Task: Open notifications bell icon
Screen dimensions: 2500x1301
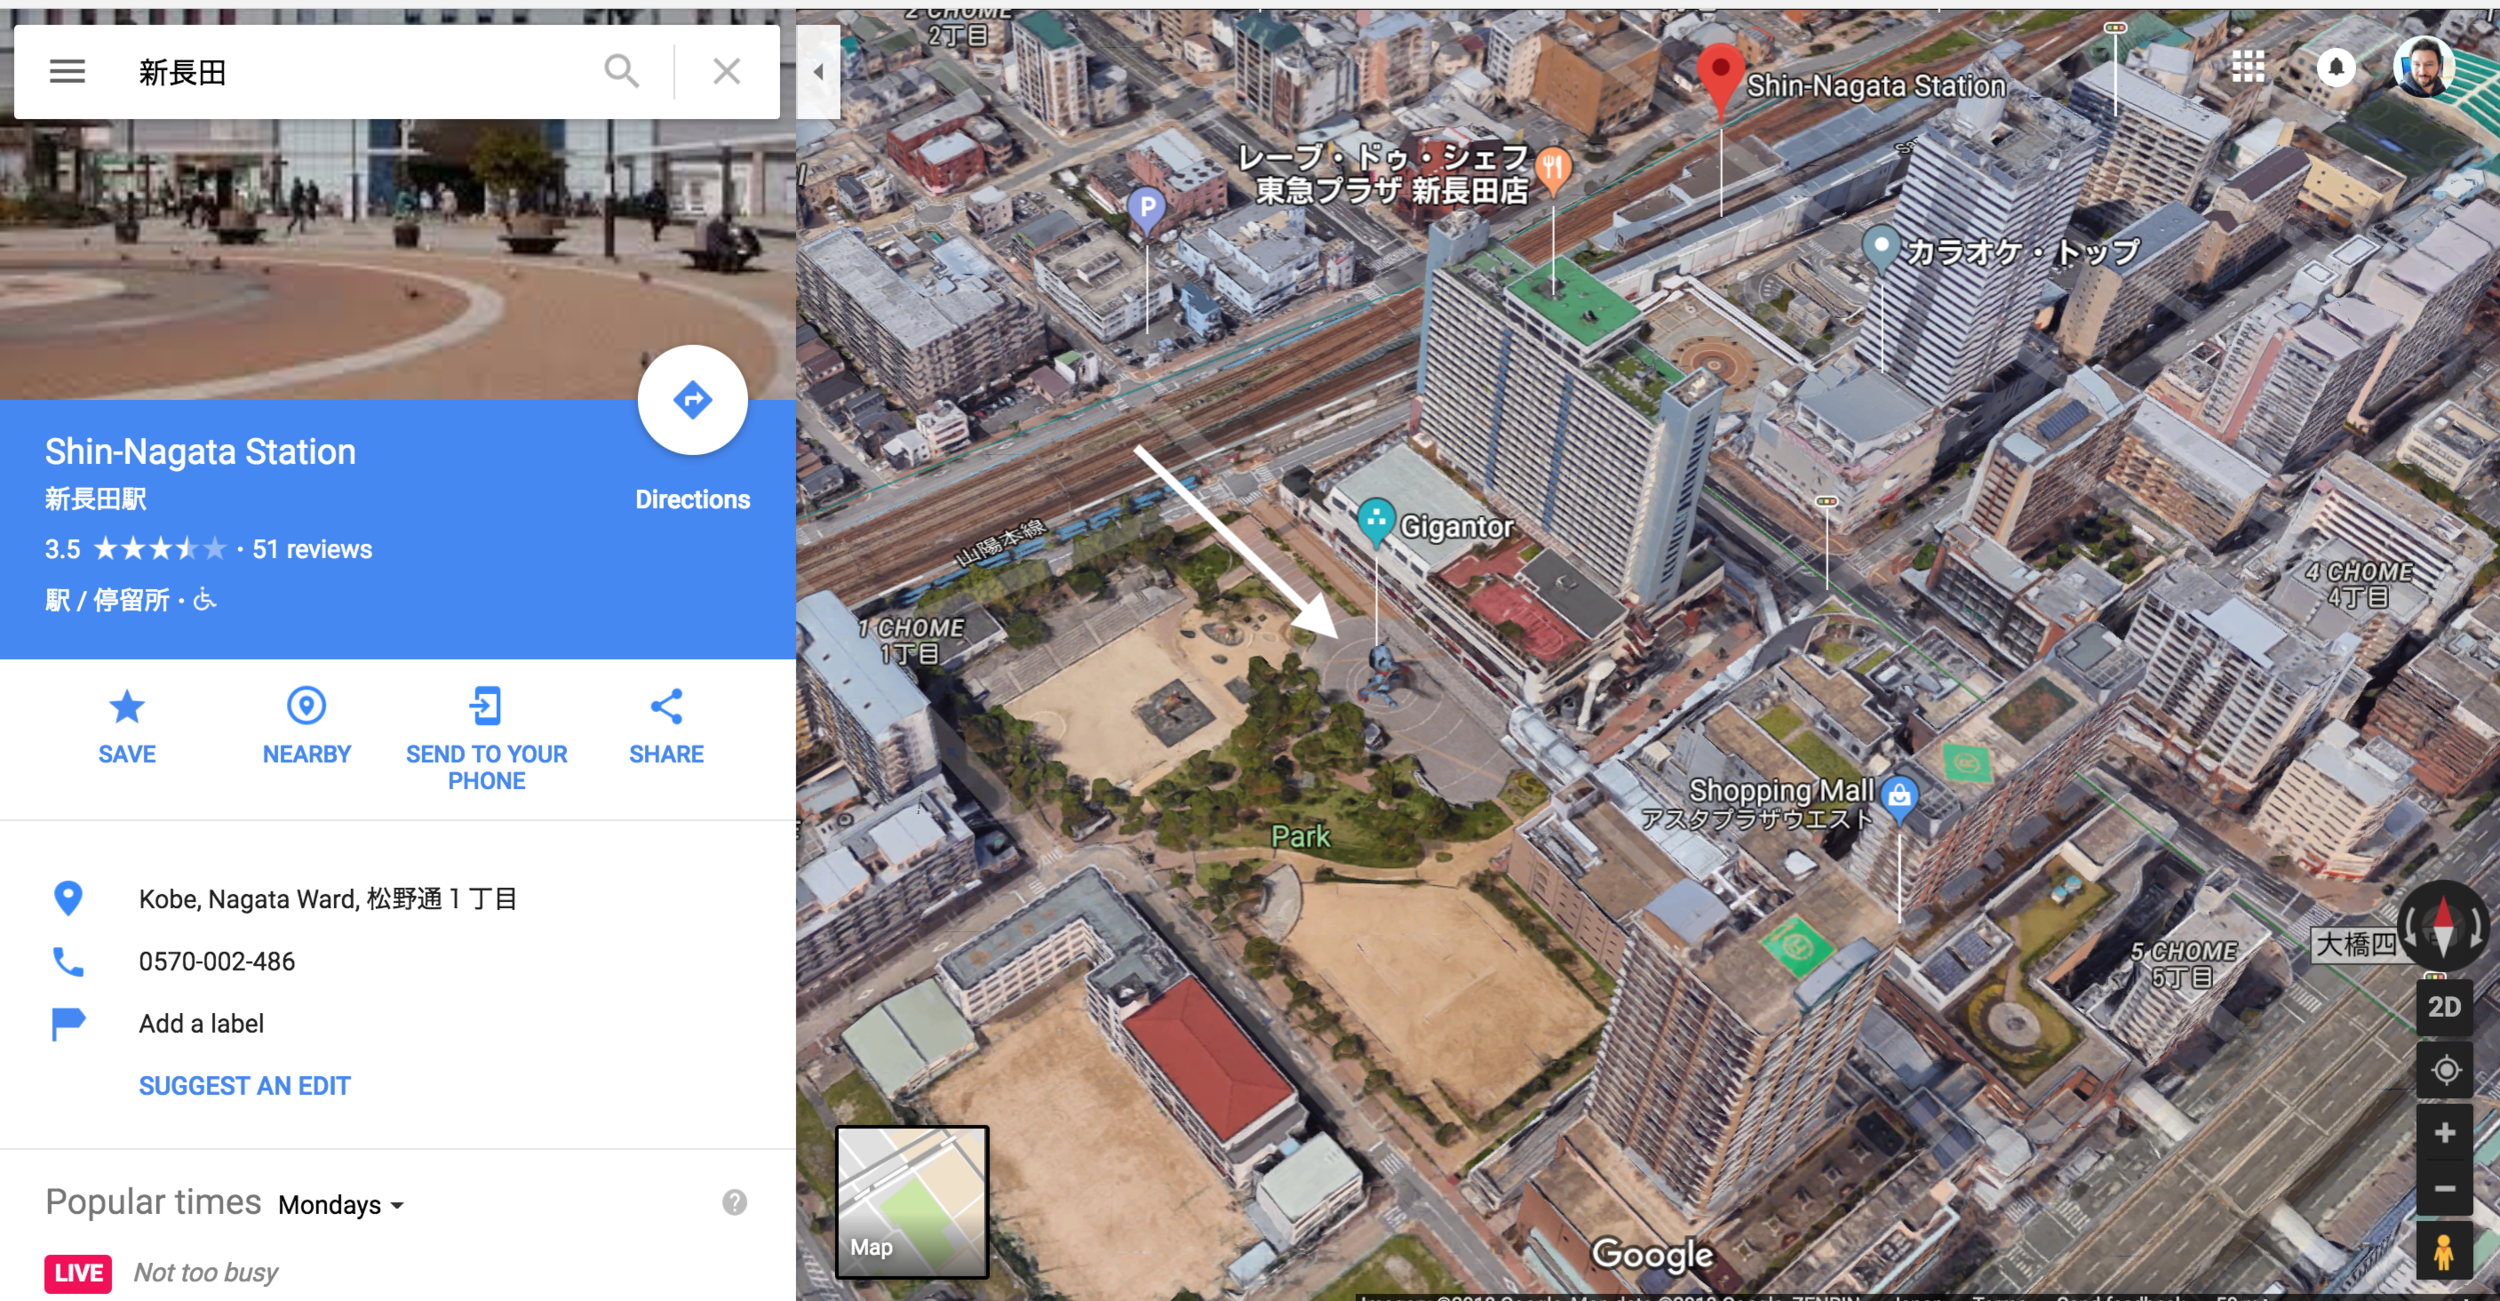Action: coord(2336,67)
